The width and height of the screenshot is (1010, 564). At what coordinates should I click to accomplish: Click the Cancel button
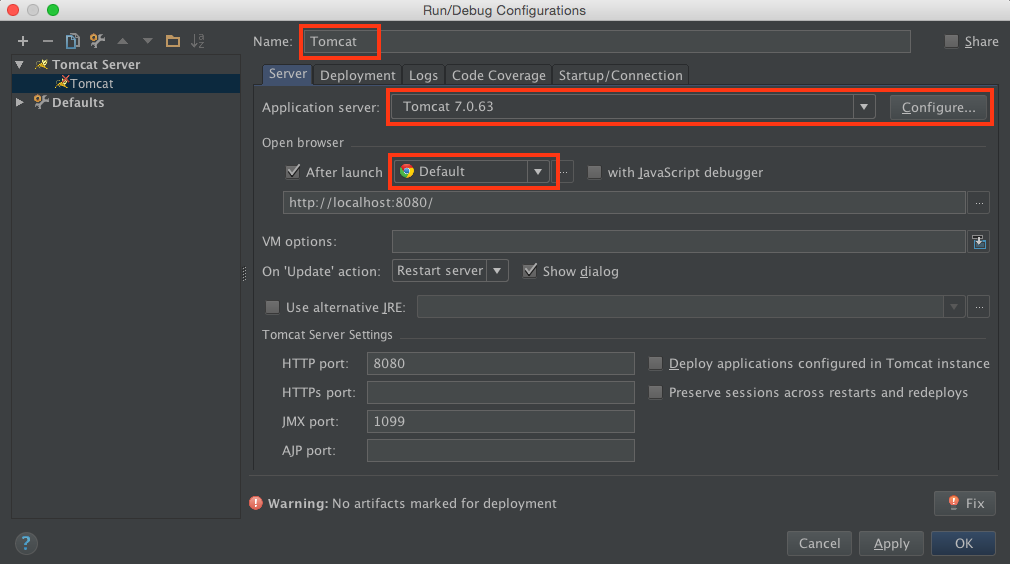tap(819, 543)
